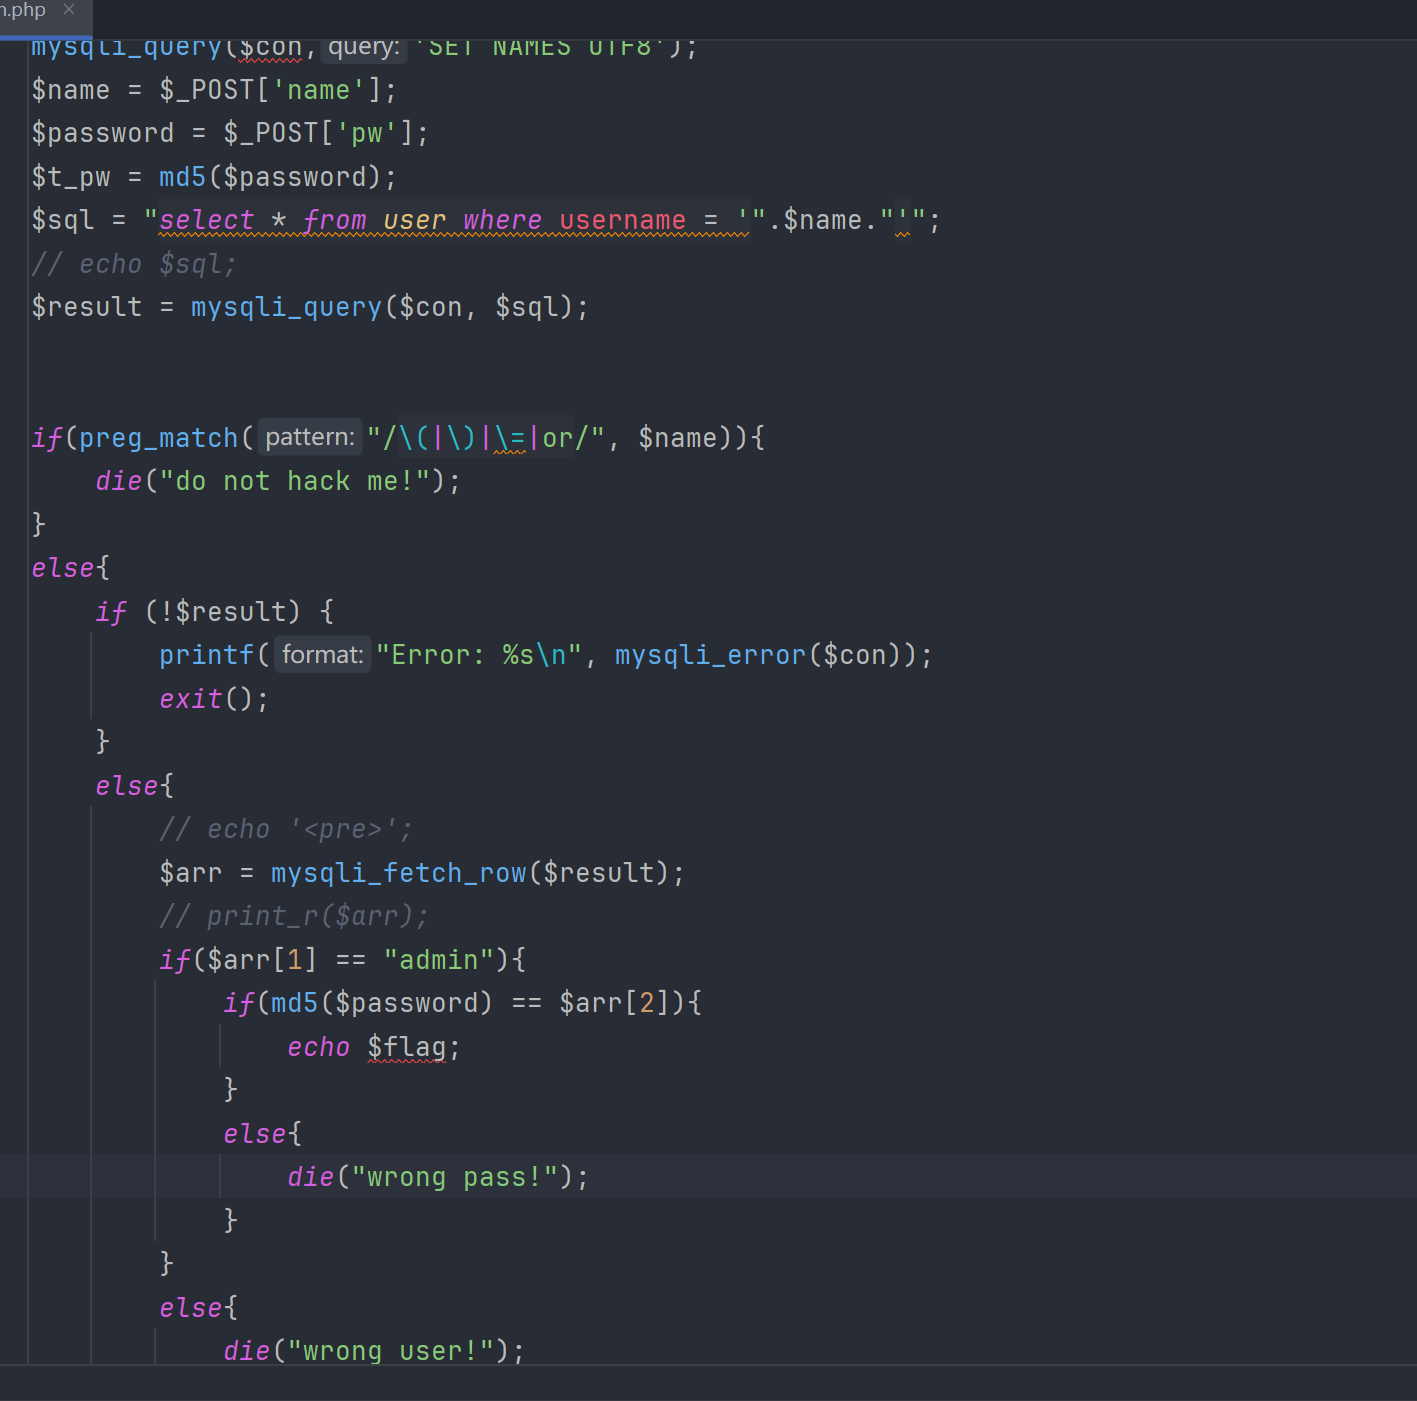Click the 'wrong user!' die statement
Image resolution: width=1417 pixels, height=1401 pixels.
[x=373, y=1351]
